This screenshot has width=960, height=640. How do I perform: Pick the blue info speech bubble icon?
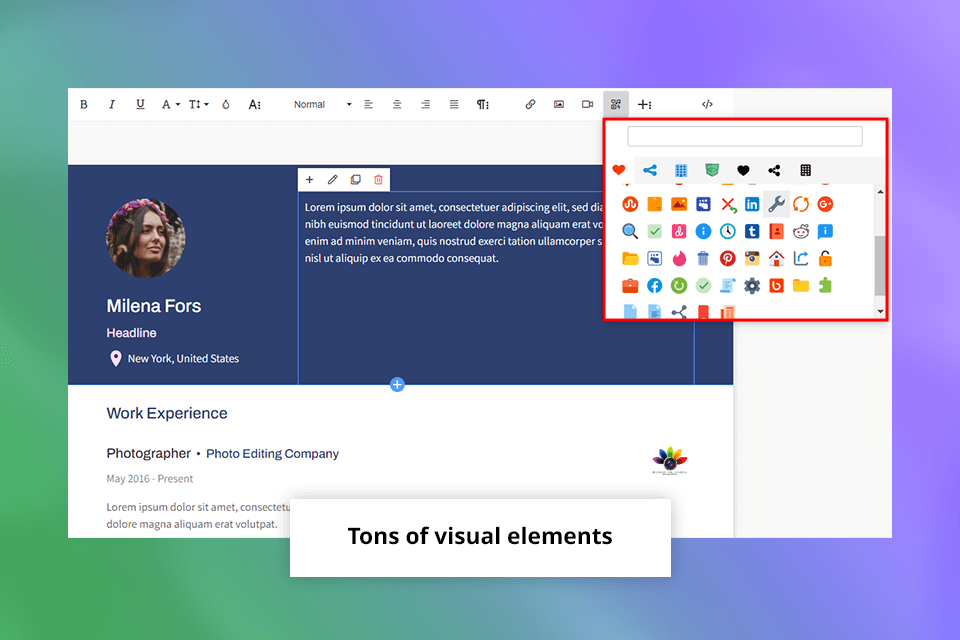tap(825, 231)
